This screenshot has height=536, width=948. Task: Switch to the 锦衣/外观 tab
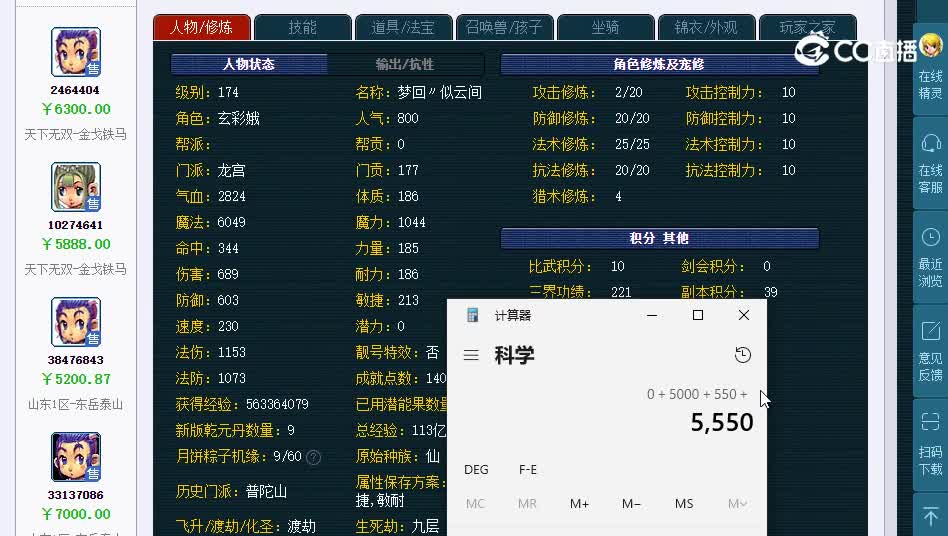pyautogui.click(x=706, y=27)
